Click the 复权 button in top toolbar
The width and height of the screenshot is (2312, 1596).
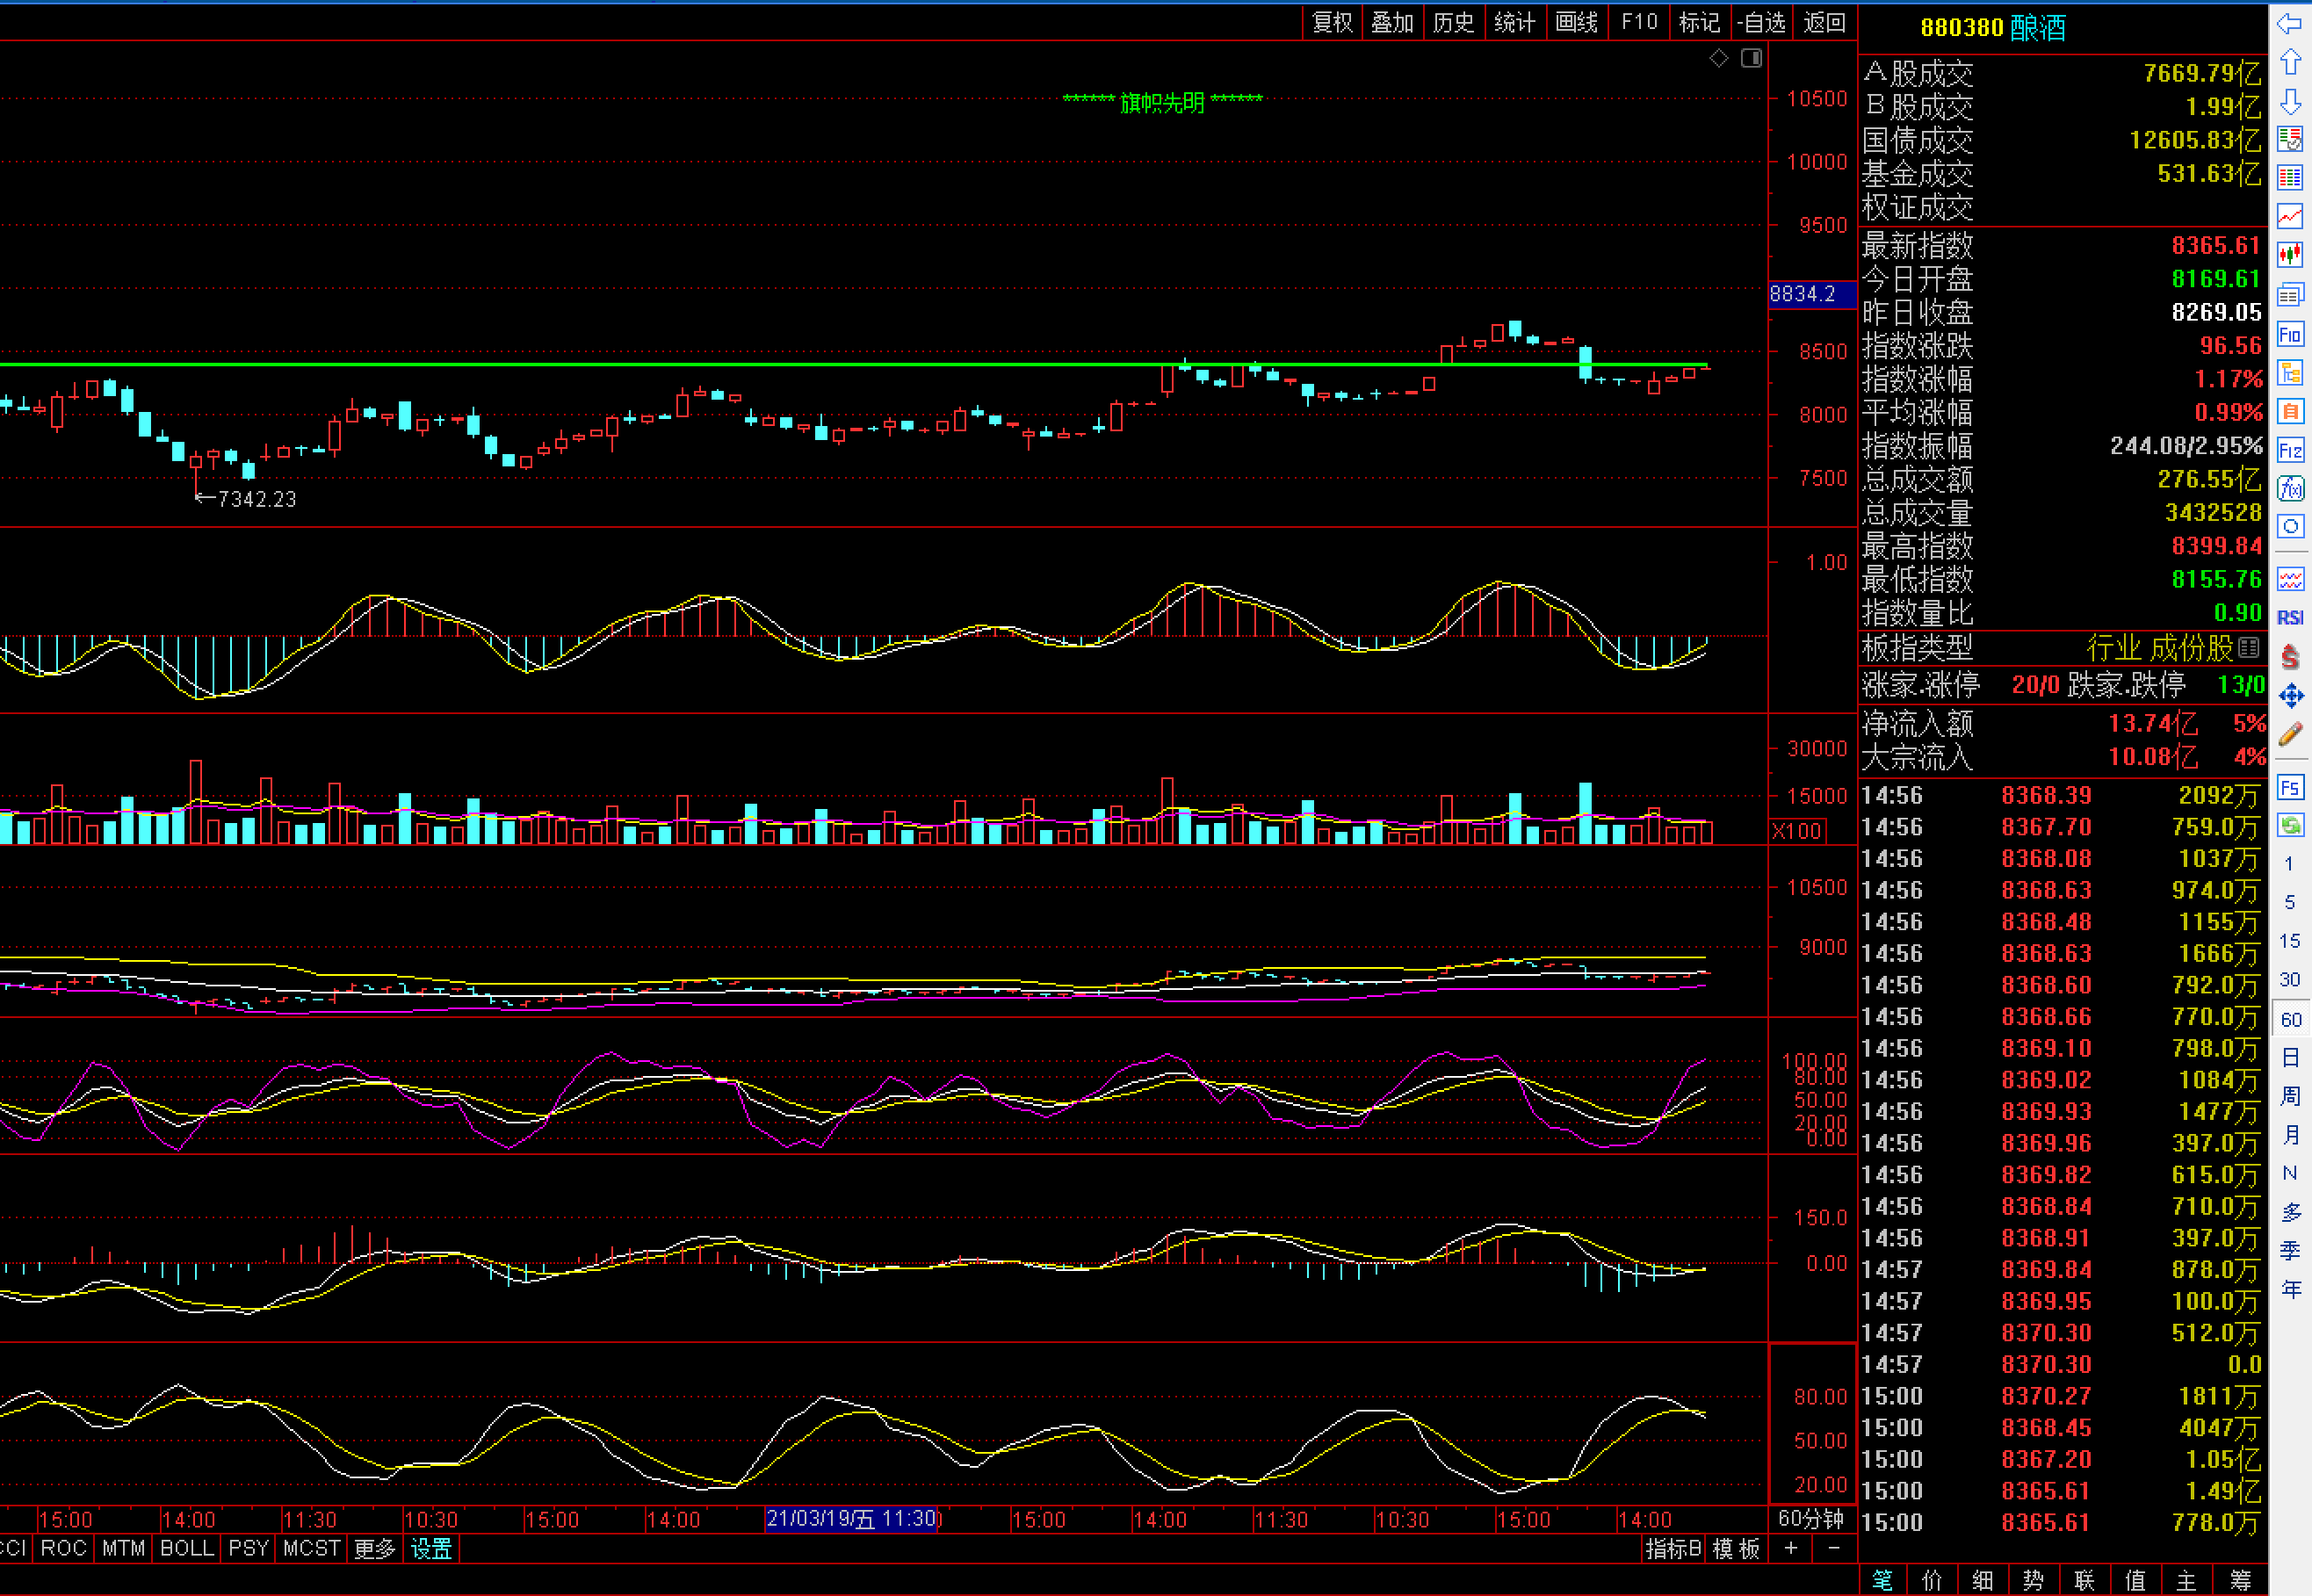pos(1331,22)
